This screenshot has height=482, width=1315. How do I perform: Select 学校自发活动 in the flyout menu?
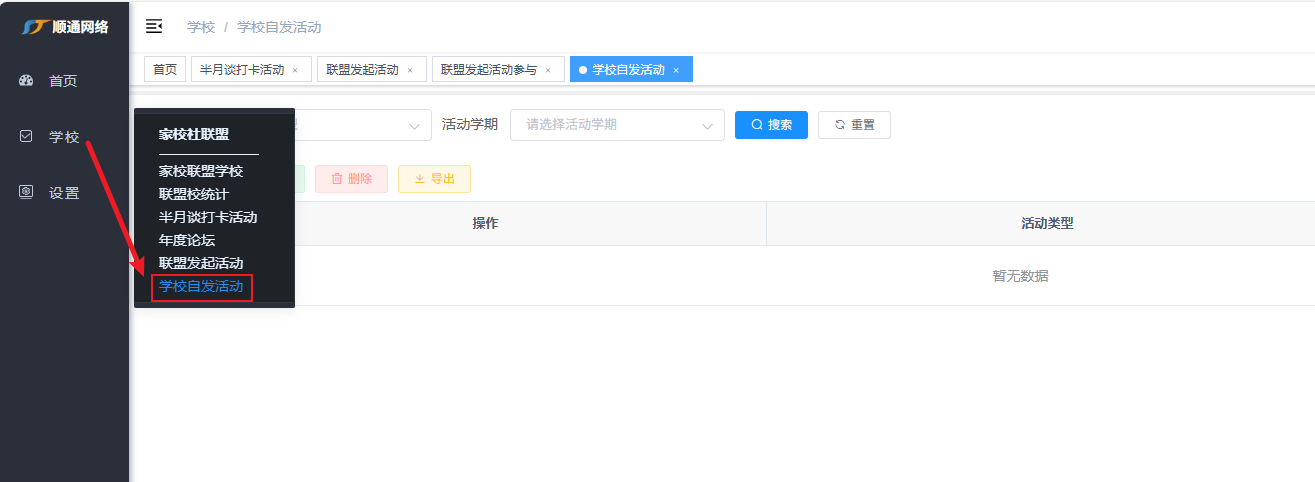[x=201, y=287]
